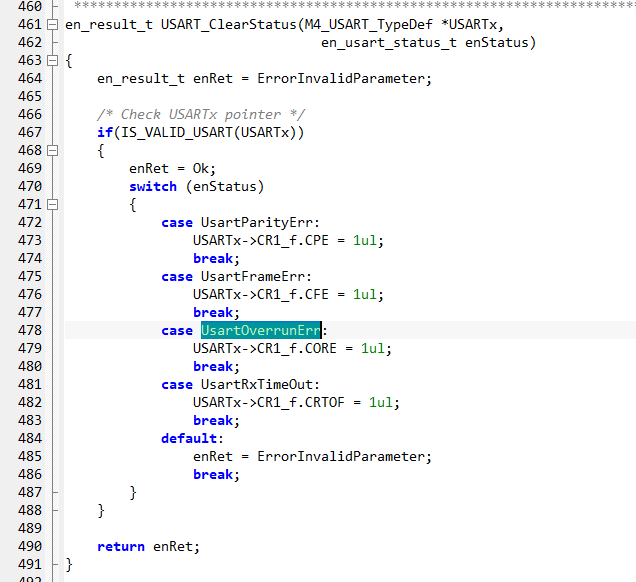Screen dimensions: 636x582
Task: Click the if keyword on line 467
Action: [105, 133]
